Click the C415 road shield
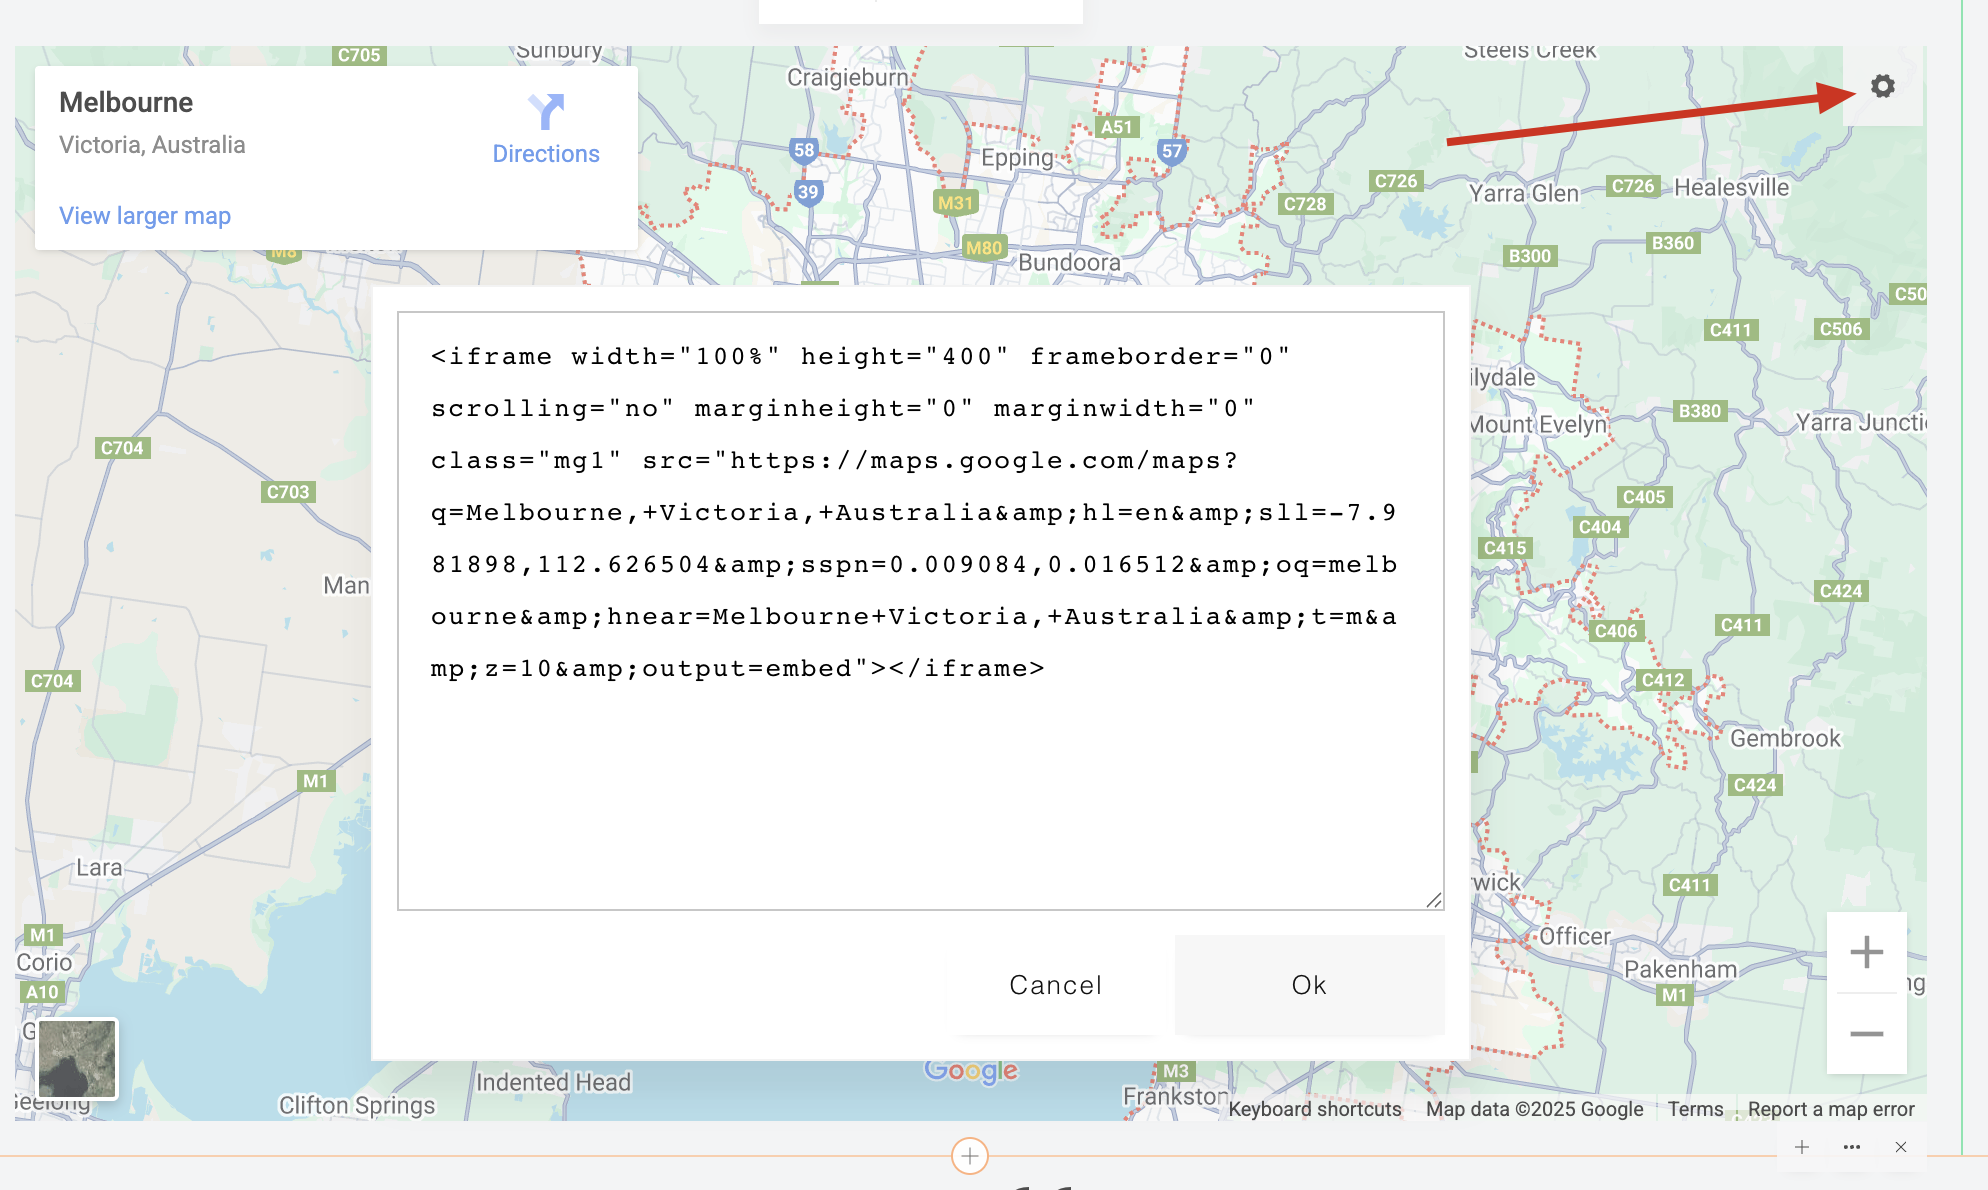Image resolution: width=1988 pixels, height=1190 pixels. pyautogui.click(x=1505, y=548)
